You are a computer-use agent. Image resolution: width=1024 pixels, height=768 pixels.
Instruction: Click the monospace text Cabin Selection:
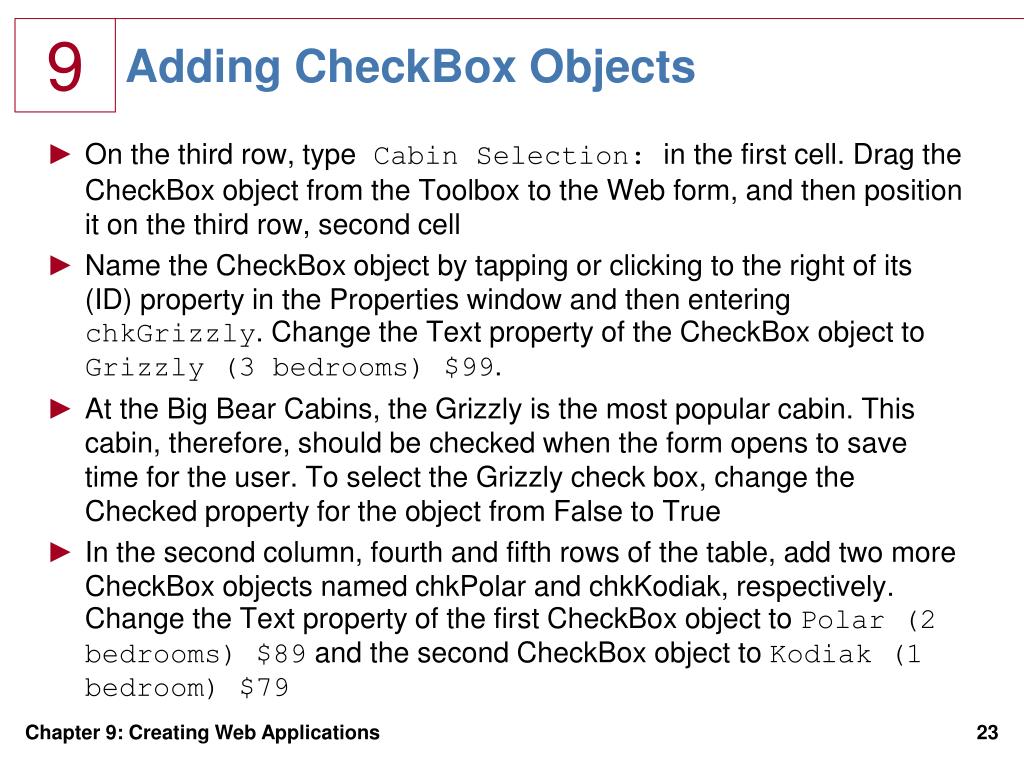[508, 156]
